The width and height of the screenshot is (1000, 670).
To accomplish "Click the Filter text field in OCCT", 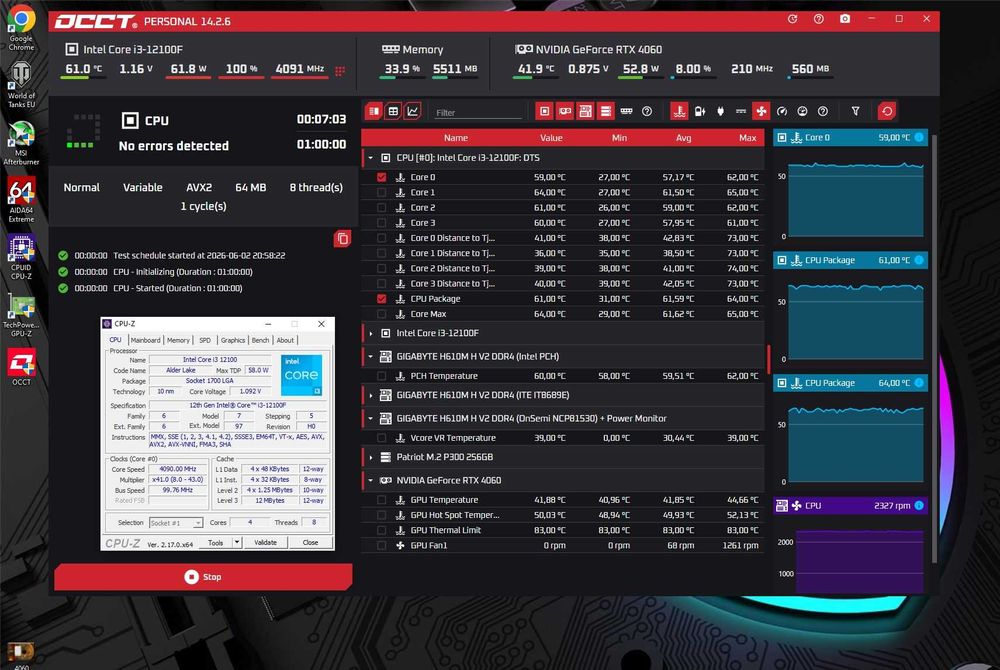I will pyautogui.click(x=478, y=113).
